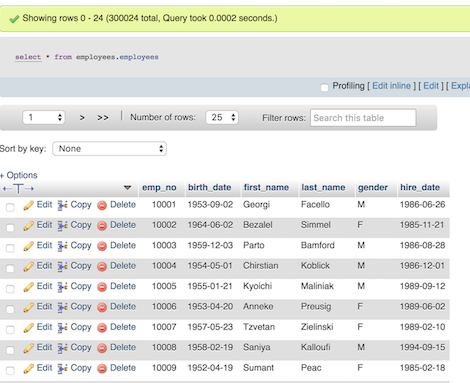Open the page number dropdown

coord(44,117)
